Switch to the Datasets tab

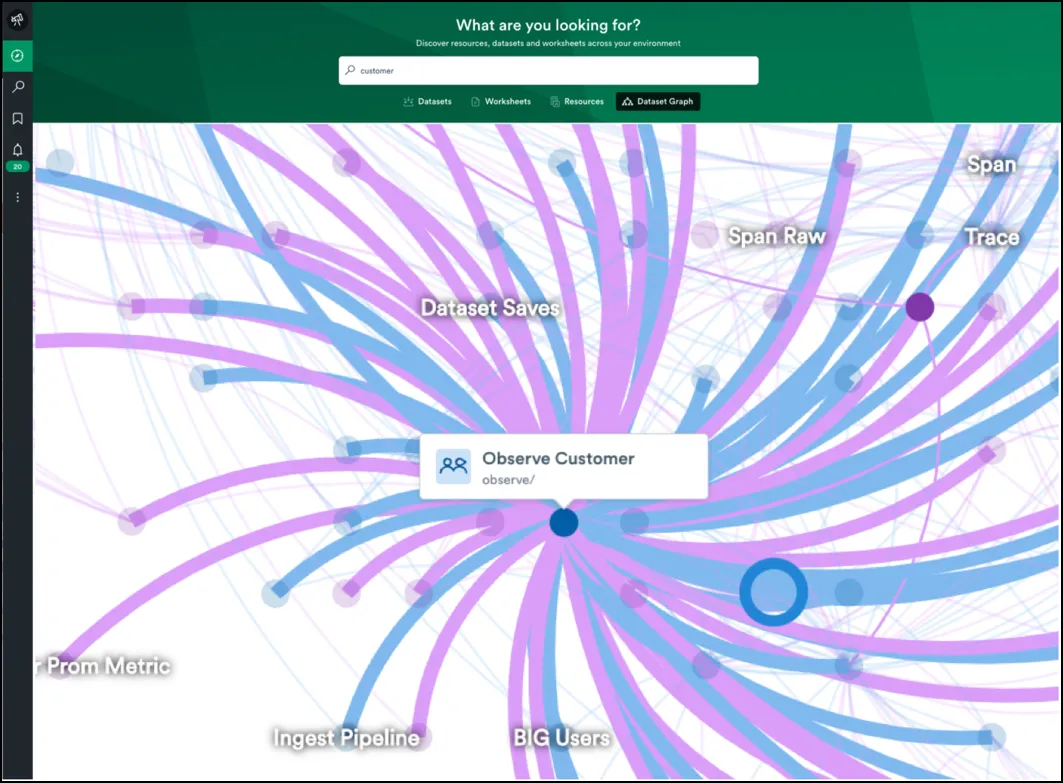(x=427, y=102)
